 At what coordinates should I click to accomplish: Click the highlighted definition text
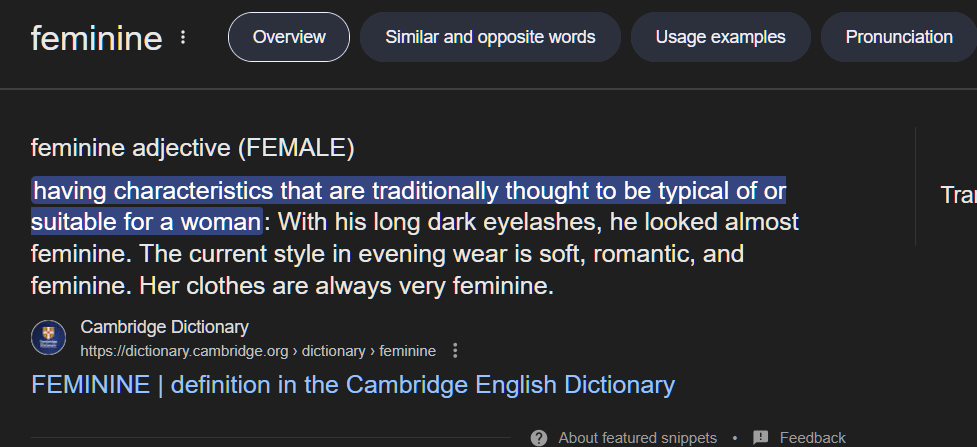(x=408, y=206)
